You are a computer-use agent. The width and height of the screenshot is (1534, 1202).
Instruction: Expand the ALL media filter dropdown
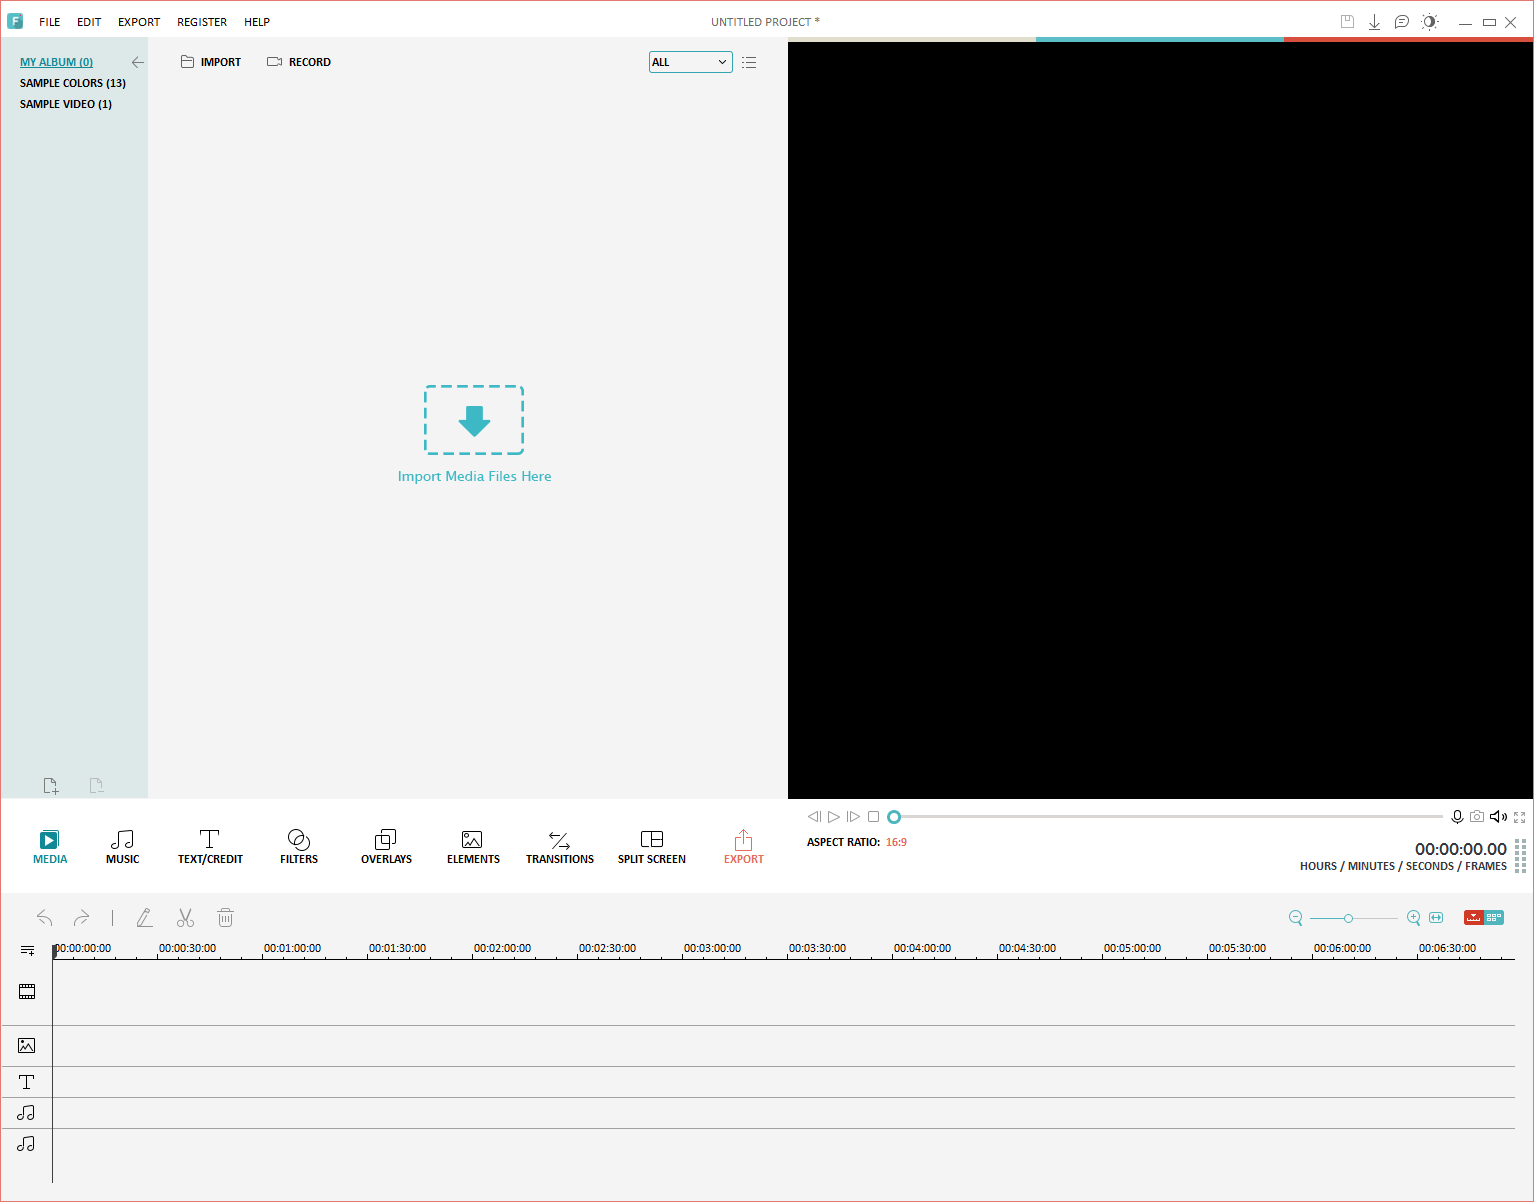click(690, 62)
